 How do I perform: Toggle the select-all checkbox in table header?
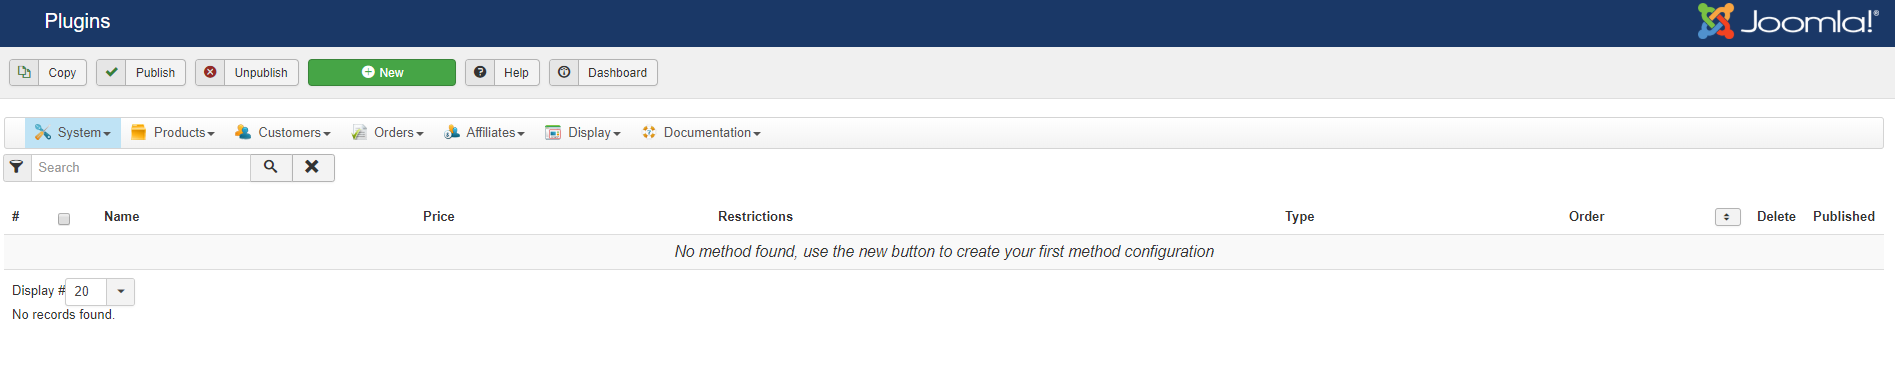tap(64, 218)
